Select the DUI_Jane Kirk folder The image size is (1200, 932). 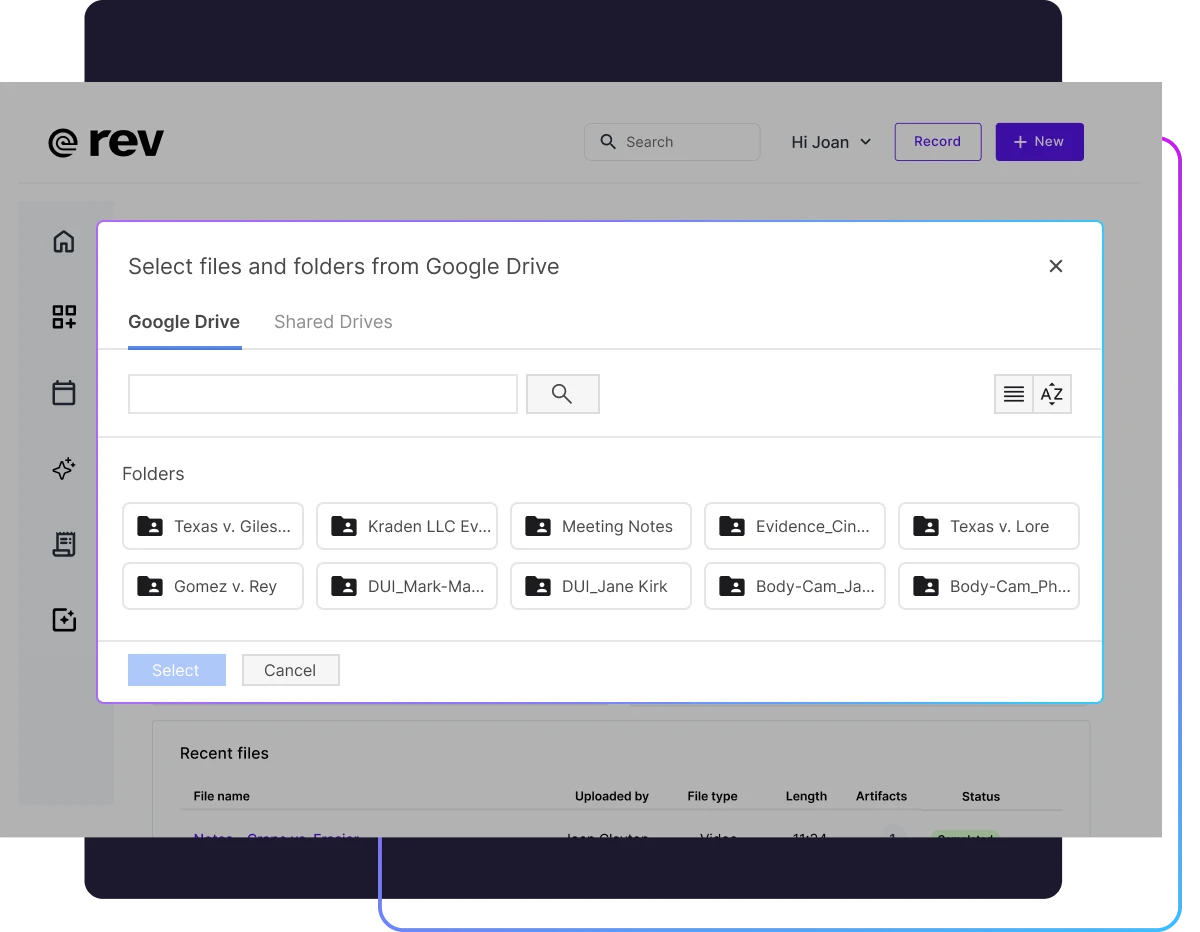(x=600, y=586)
